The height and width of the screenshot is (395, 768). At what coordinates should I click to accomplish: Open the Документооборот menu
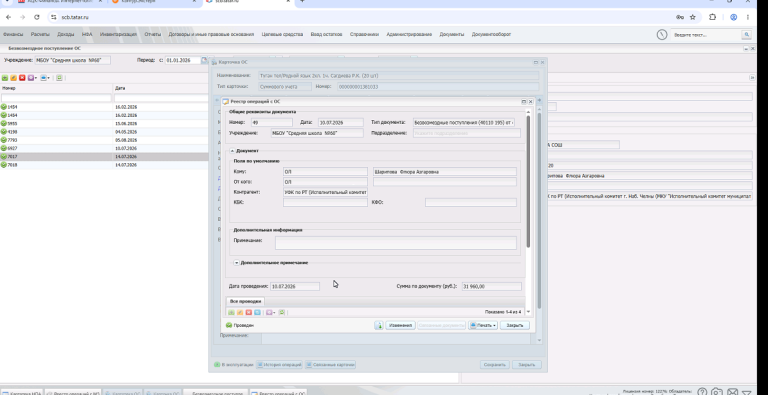click(491, 35)
